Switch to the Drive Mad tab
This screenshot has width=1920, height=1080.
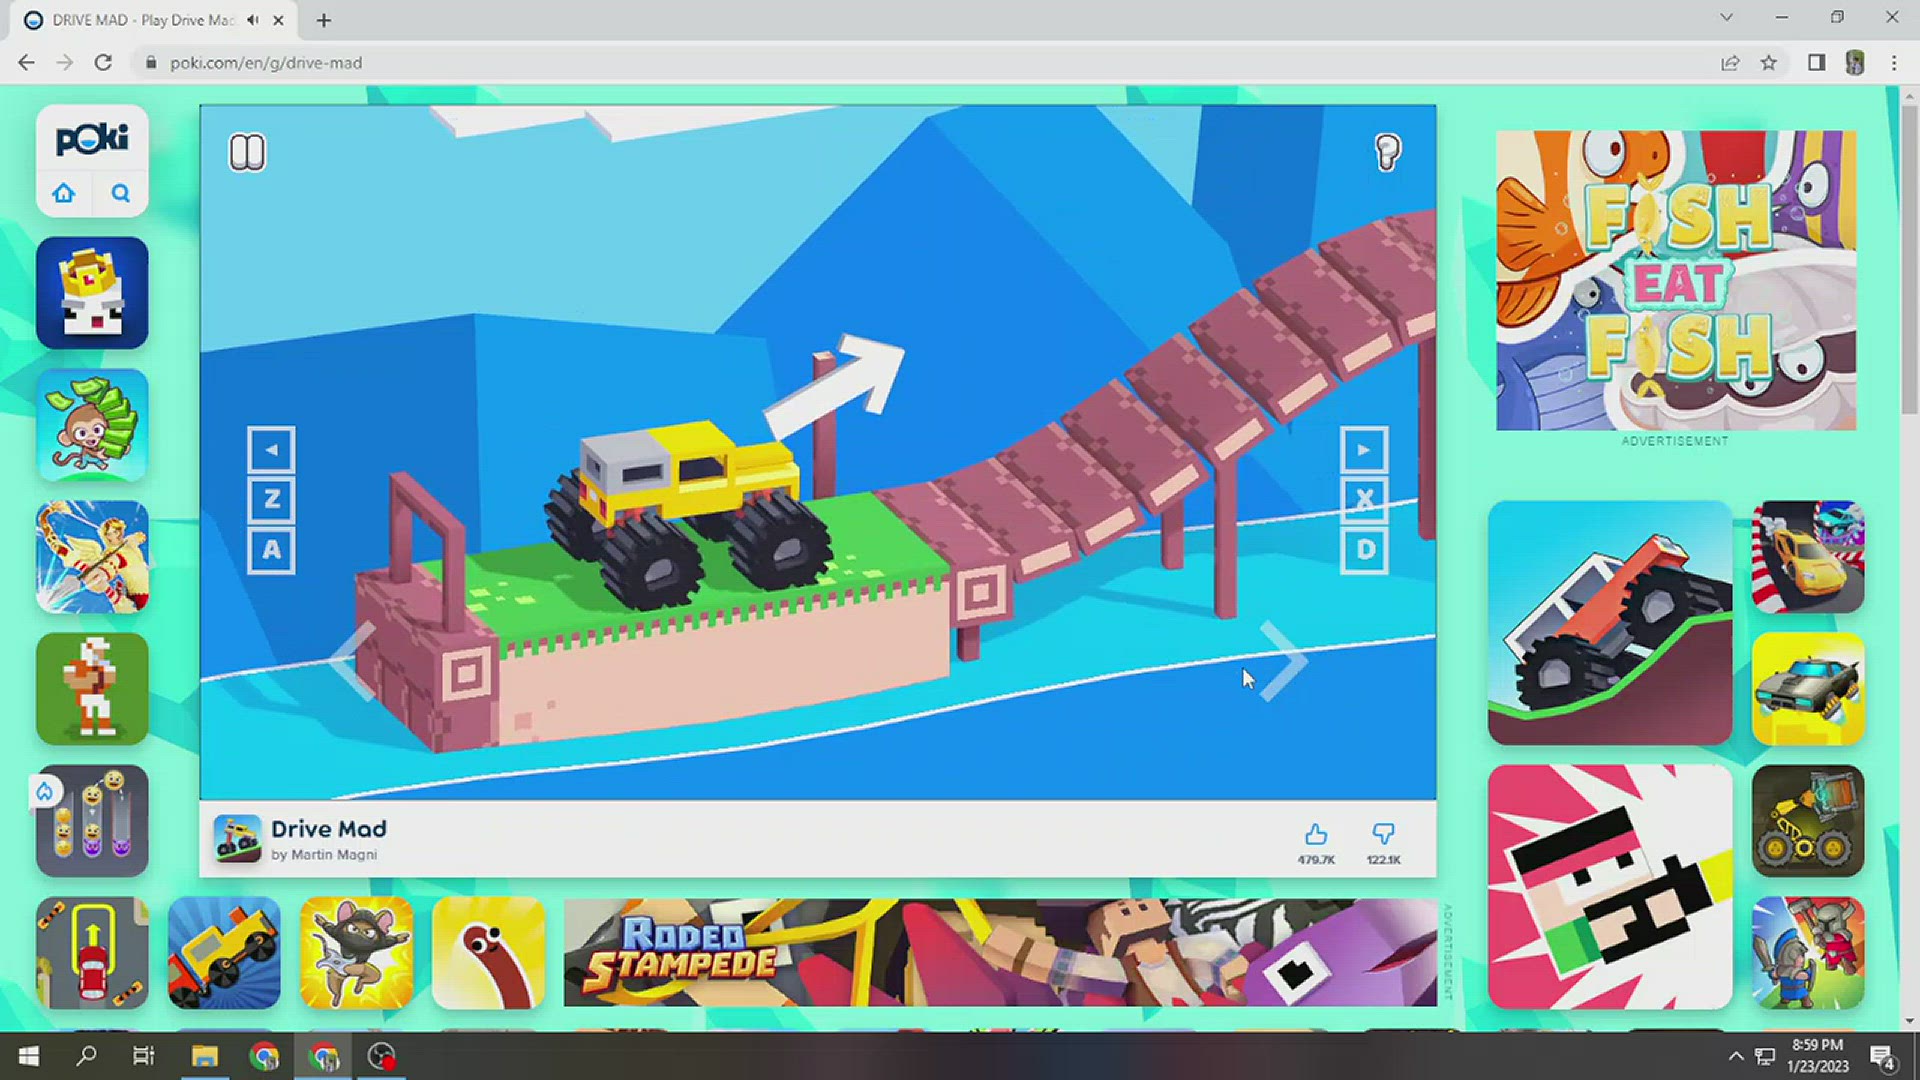[140, 20]
